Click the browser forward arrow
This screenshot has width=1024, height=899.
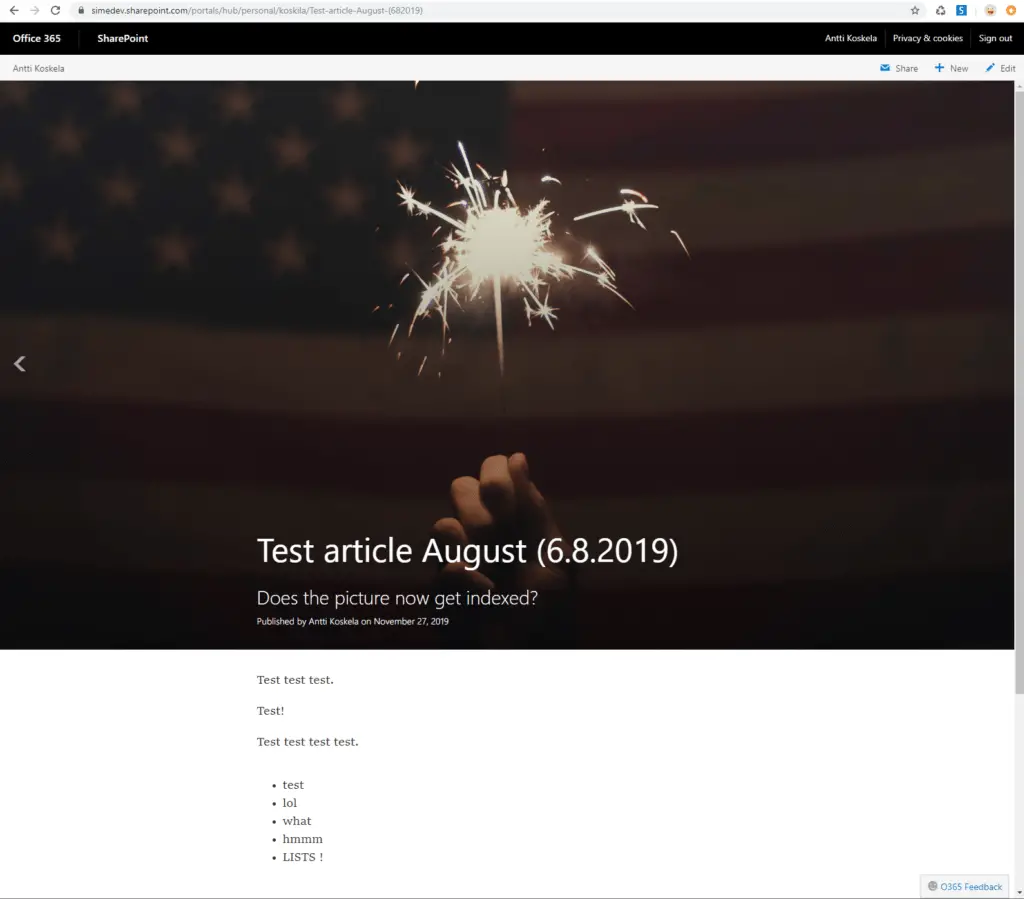point(35,10)
